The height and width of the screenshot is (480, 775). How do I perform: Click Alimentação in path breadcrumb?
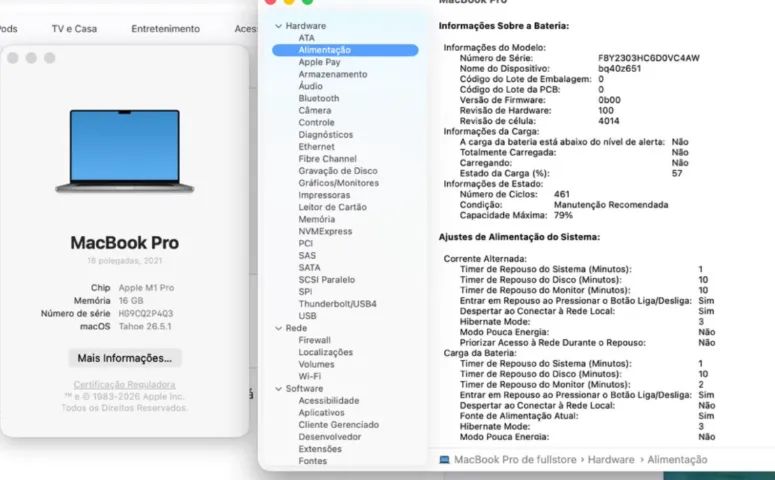(677, 460)
